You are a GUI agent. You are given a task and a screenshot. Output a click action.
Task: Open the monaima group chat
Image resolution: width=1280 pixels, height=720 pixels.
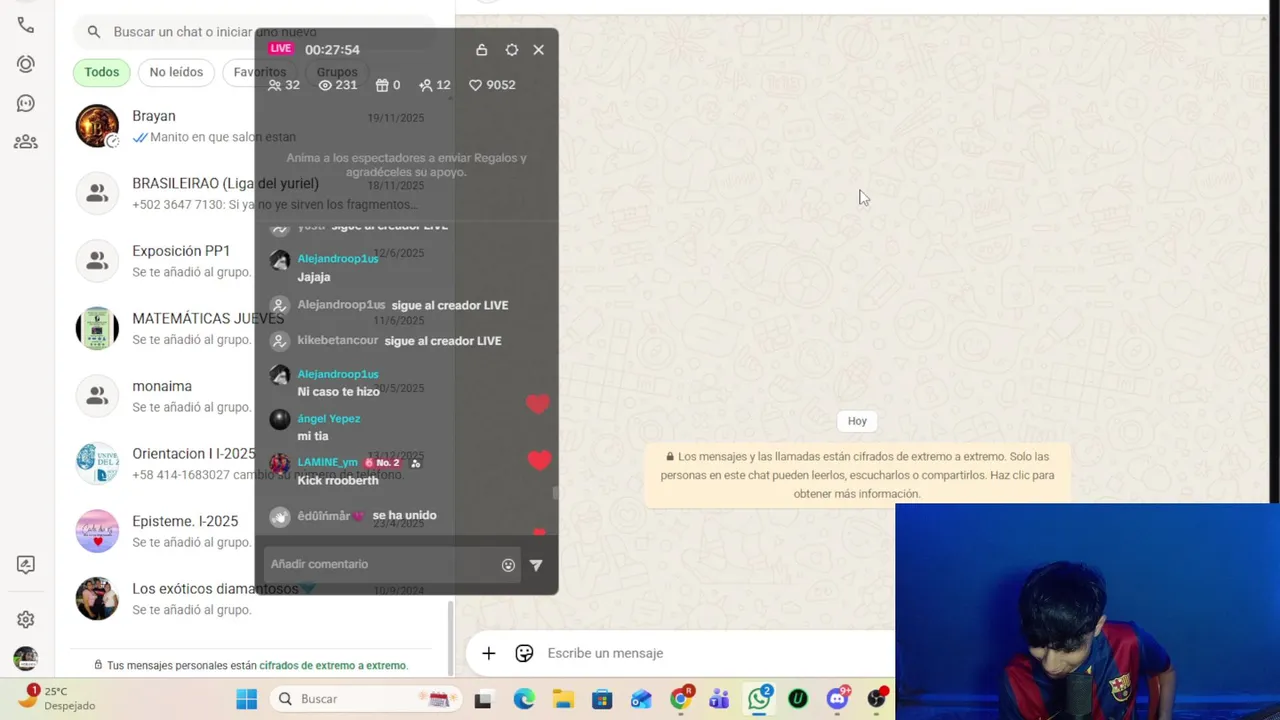pos(255,396)
